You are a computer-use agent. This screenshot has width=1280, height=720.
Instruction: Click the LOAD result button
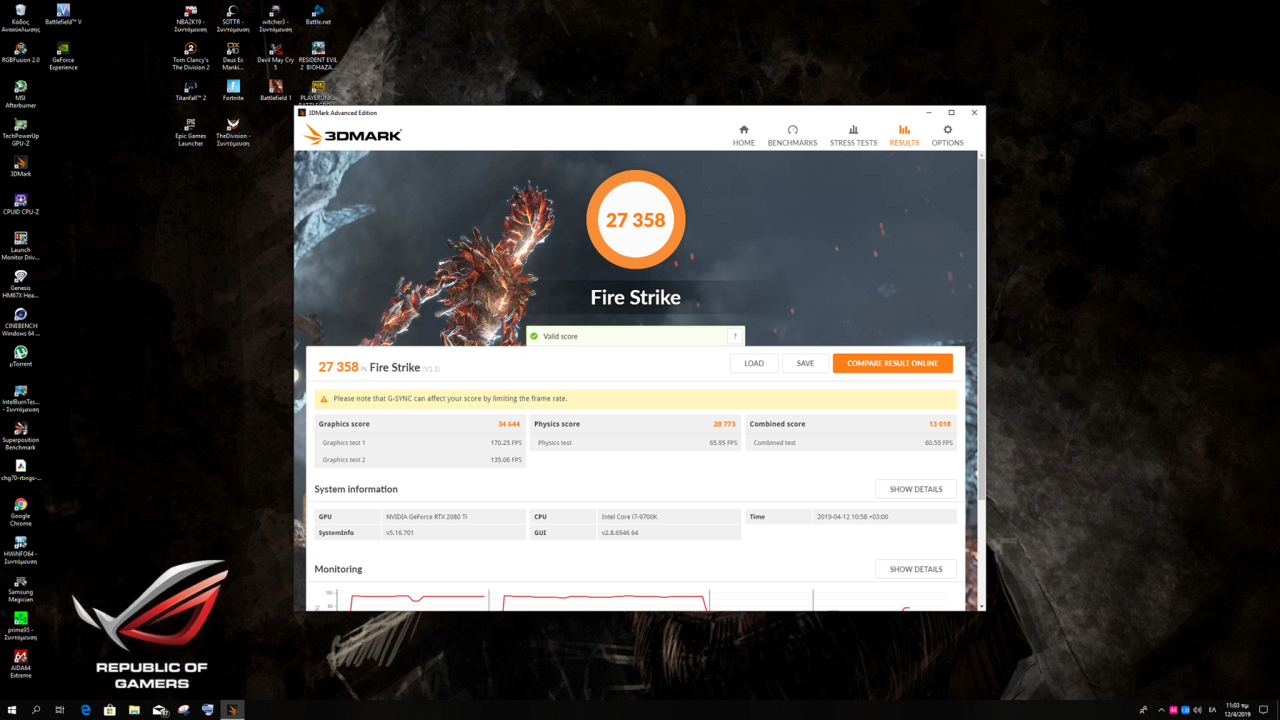coord(754,363)
